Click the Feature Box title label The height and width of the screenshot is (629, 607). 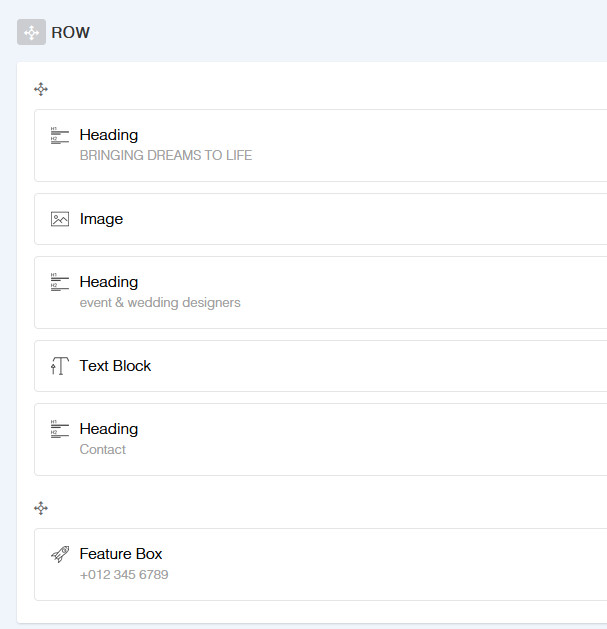coord(121,554)
